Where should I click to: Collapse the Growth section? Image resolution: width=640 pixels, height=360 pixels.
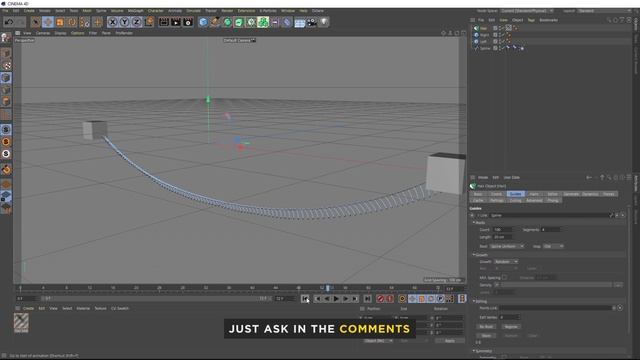pyautogui.click(x=480, y=255)
